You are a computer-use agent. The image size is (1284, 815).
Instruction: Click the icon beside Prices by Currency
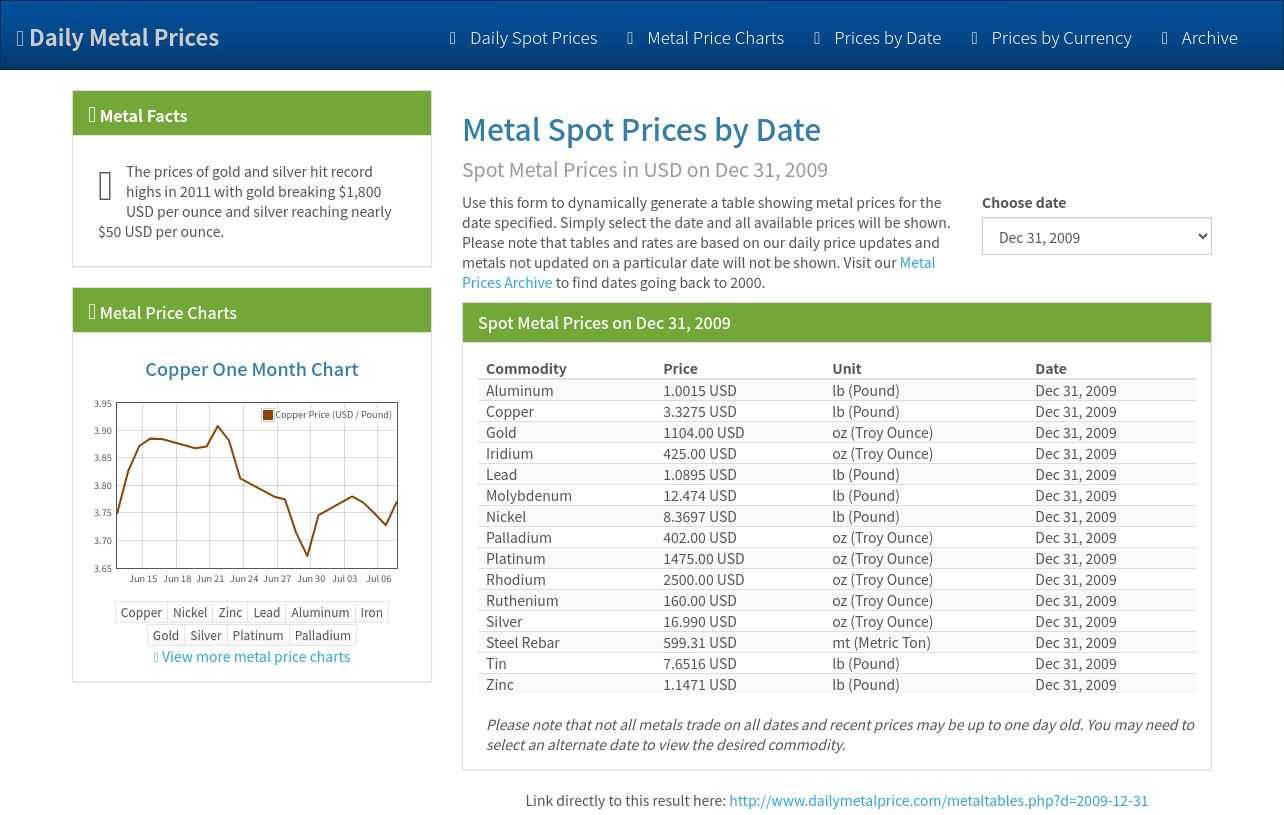tap(974, 38)
